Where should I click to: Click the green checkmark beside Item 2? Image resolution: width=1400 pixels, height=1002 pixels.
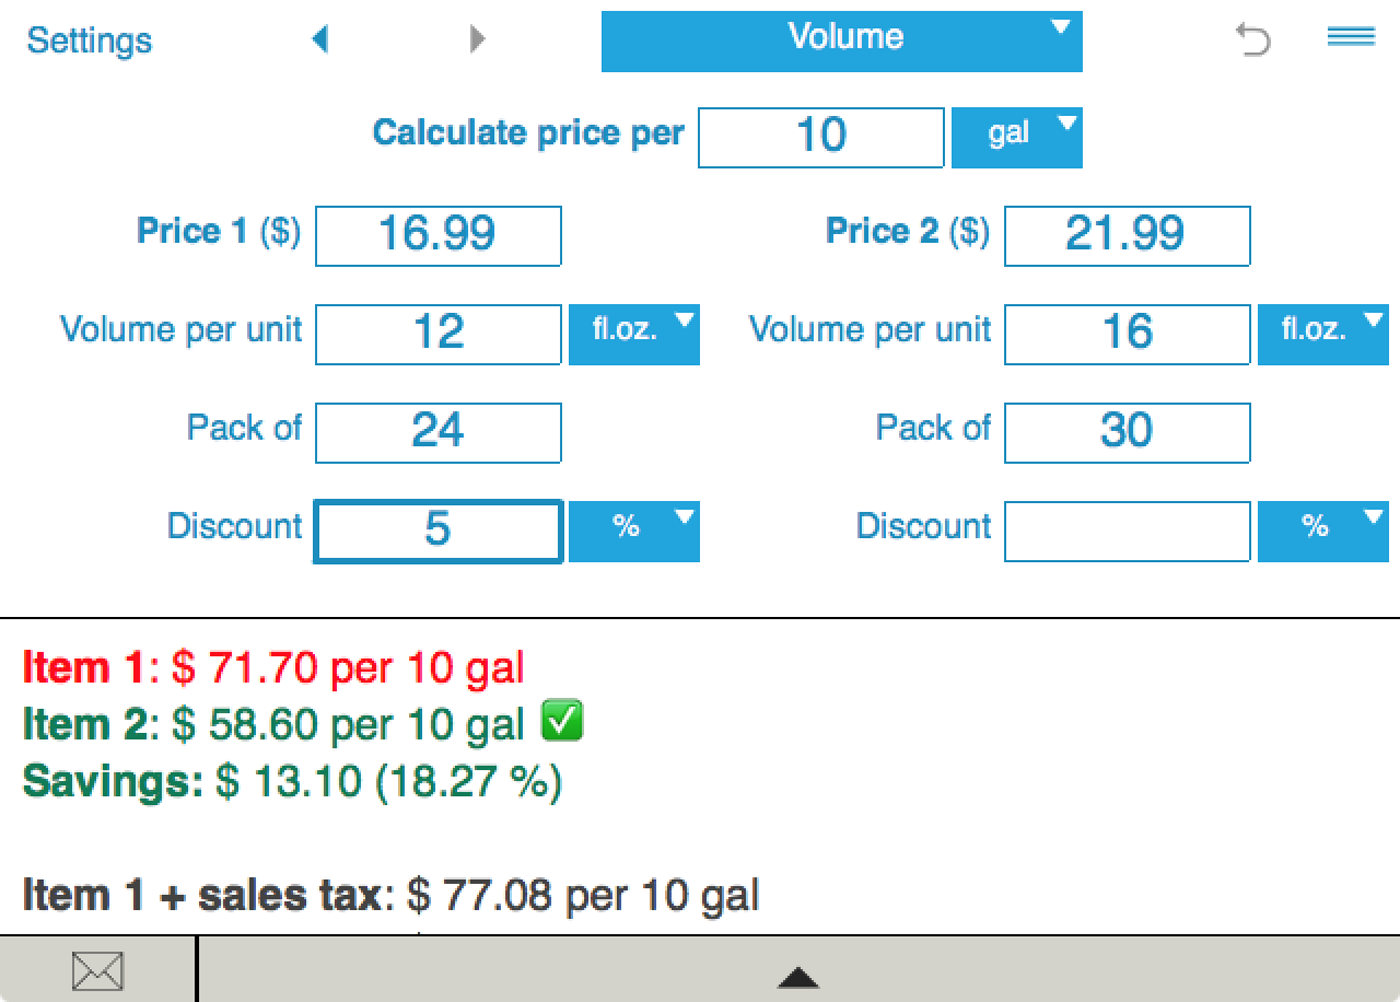tap(562, 721)
